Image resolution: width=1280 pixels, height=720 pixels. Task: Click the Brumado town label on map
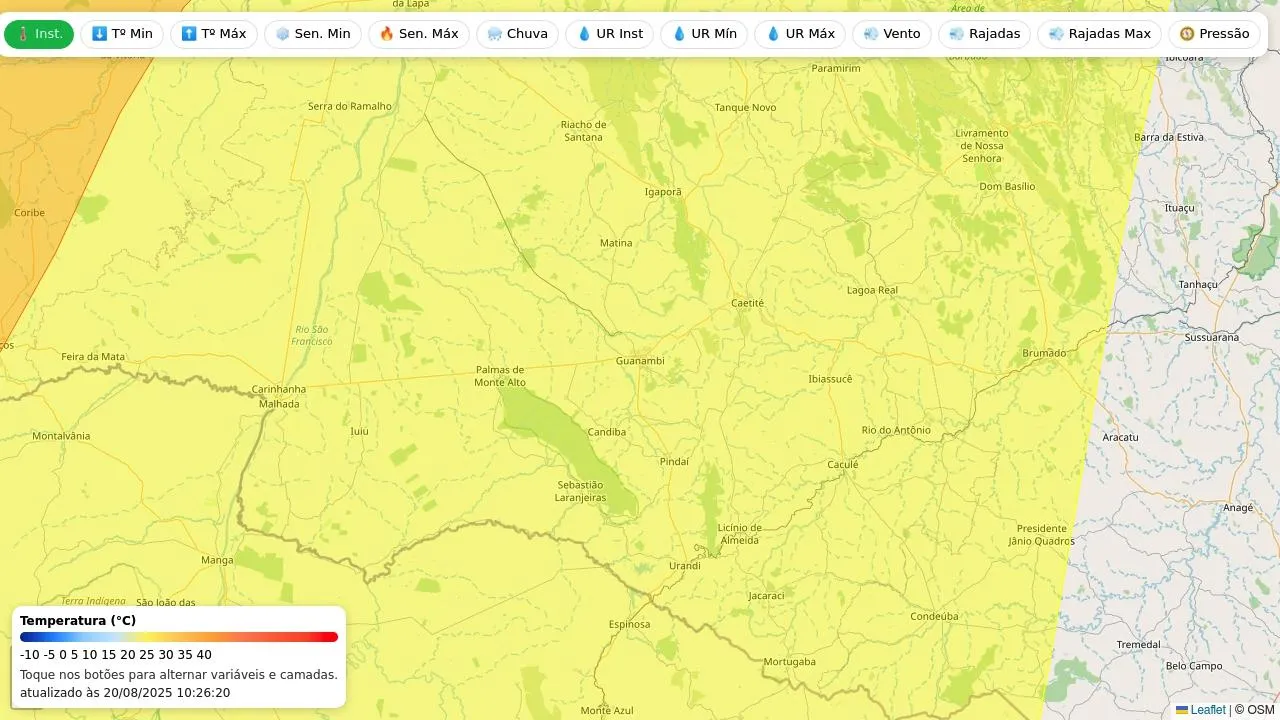pos(1044,354)
